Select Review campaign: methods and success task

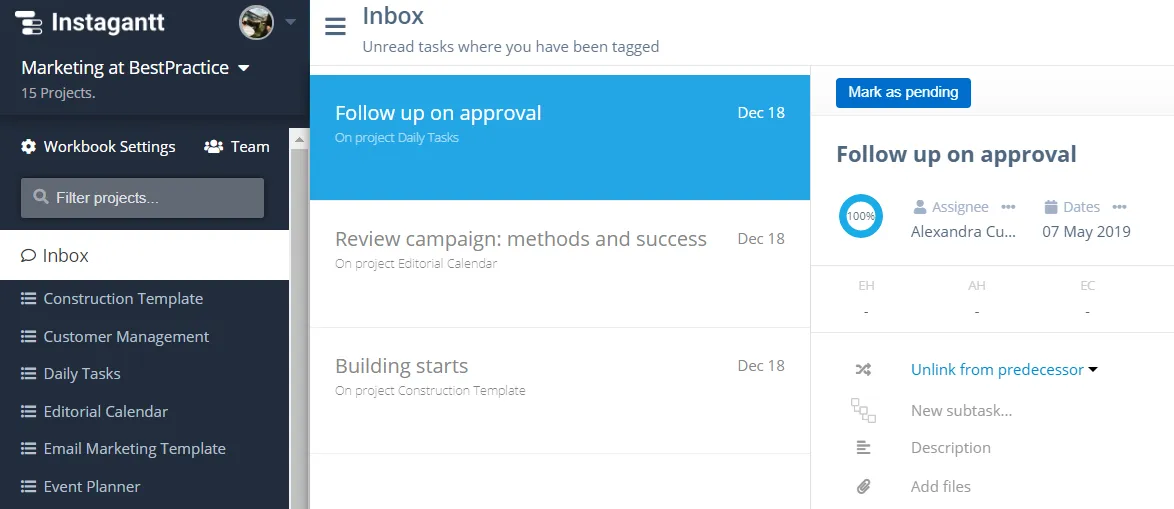(x=560, y=263)
